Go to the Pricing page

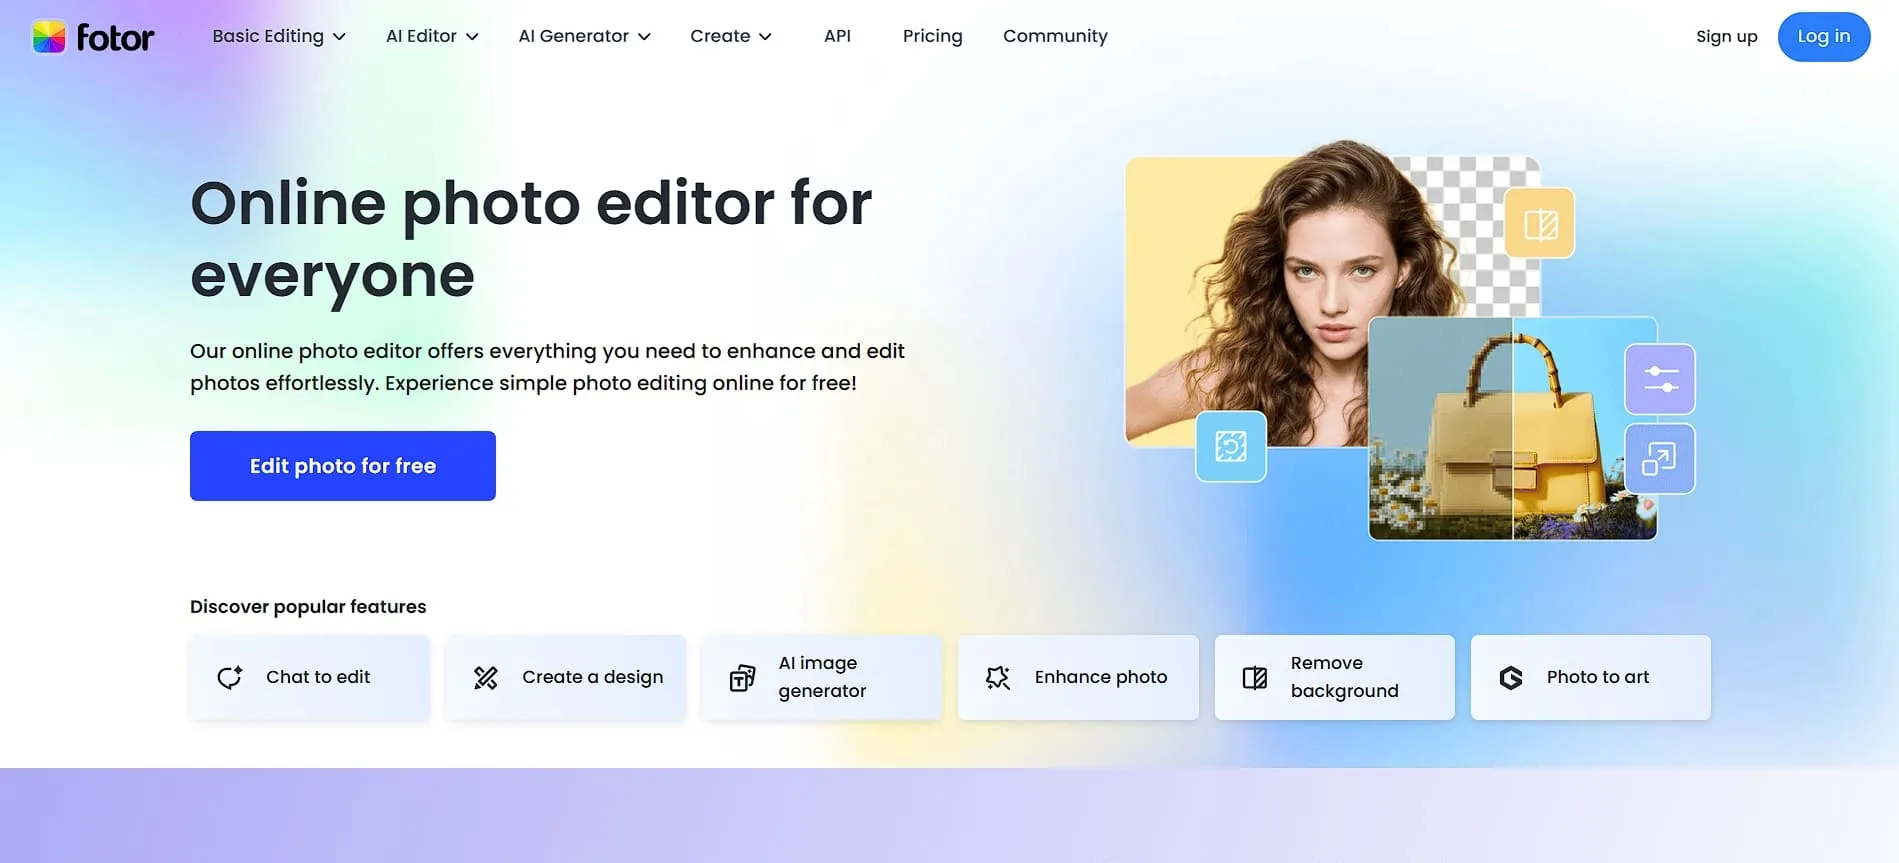pos(932,36)
